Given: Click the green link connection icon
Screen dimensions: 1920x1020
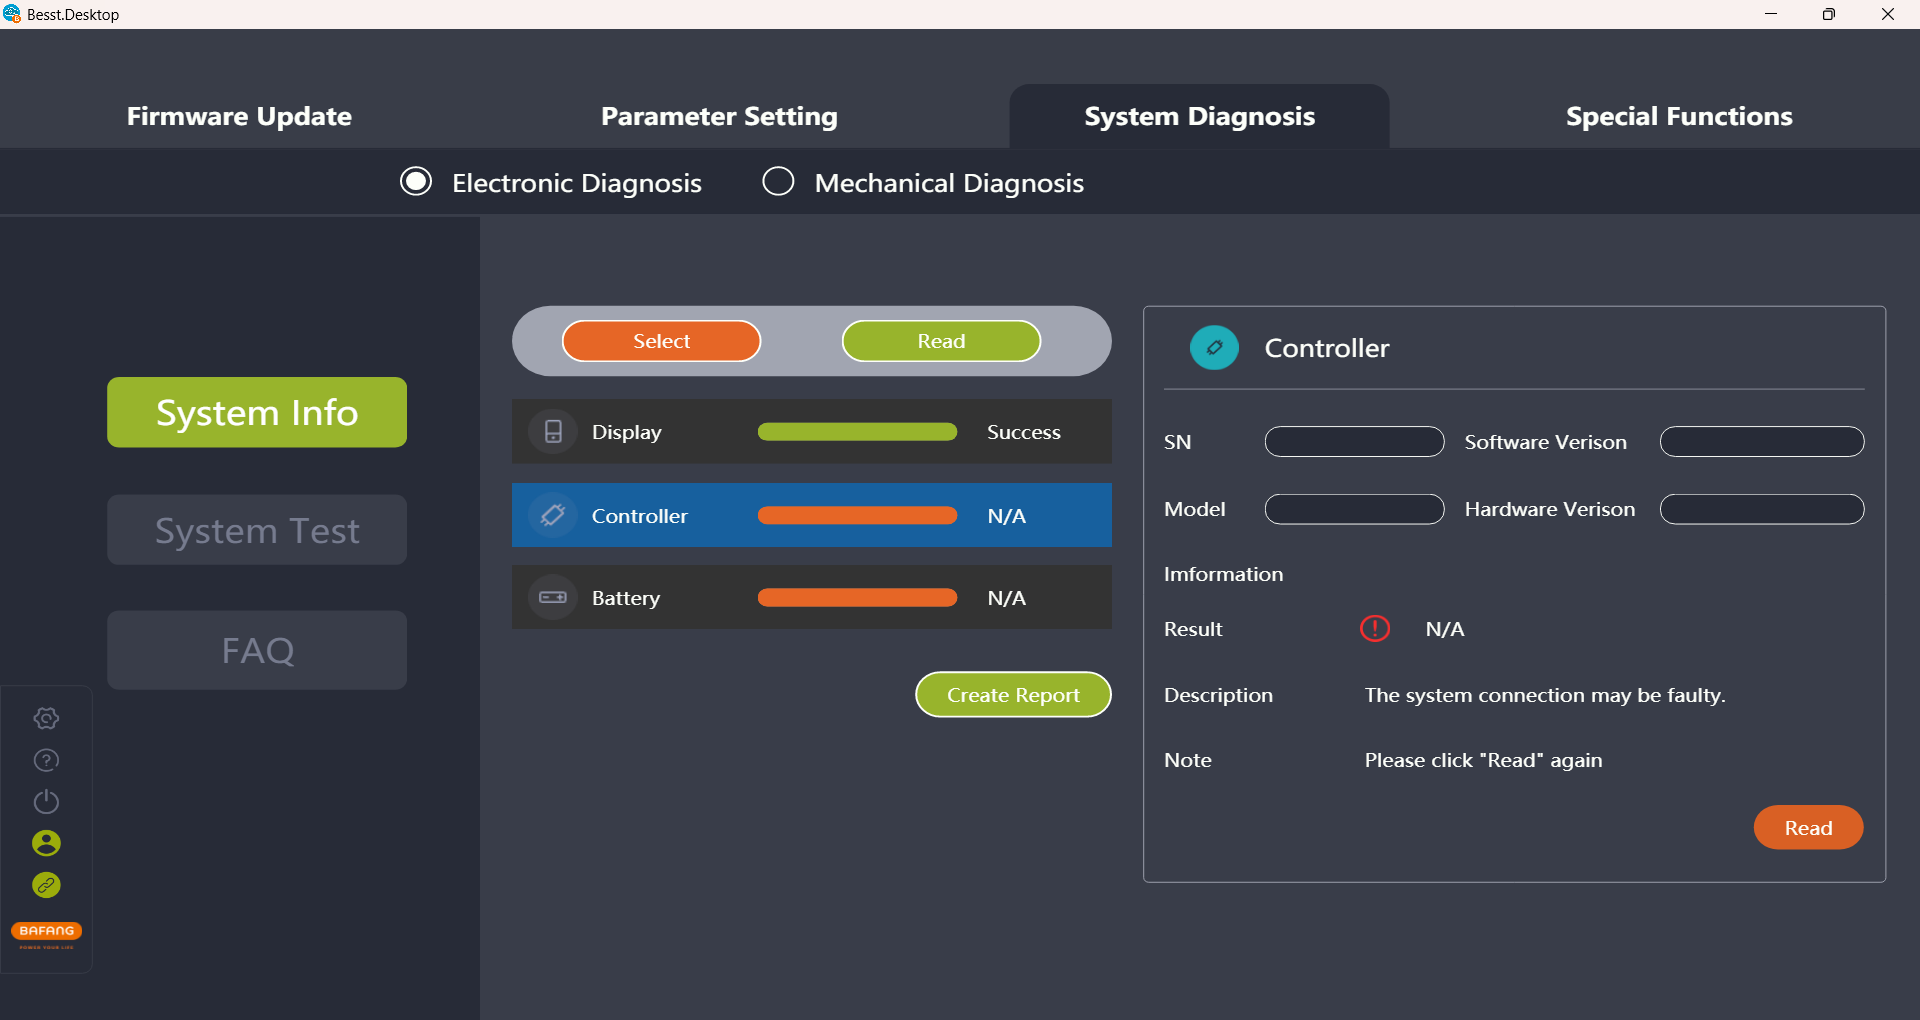Looking at the screenshot, I should pyautogui.click(x=46, y=885).
